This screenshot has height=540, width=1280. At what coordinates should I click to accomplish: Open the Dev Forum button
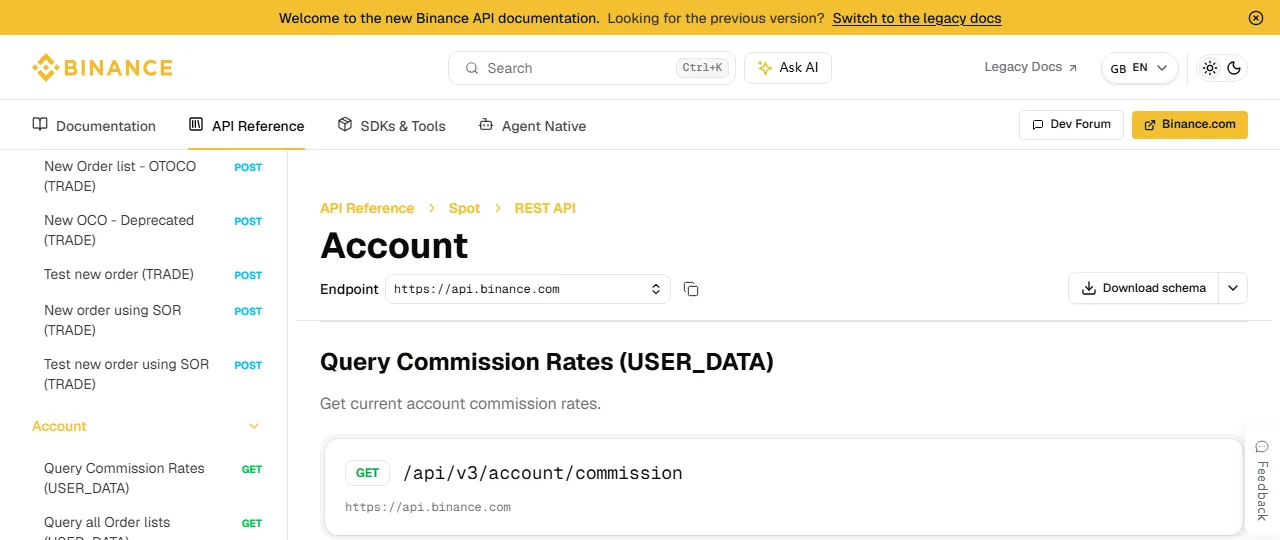1071,125
